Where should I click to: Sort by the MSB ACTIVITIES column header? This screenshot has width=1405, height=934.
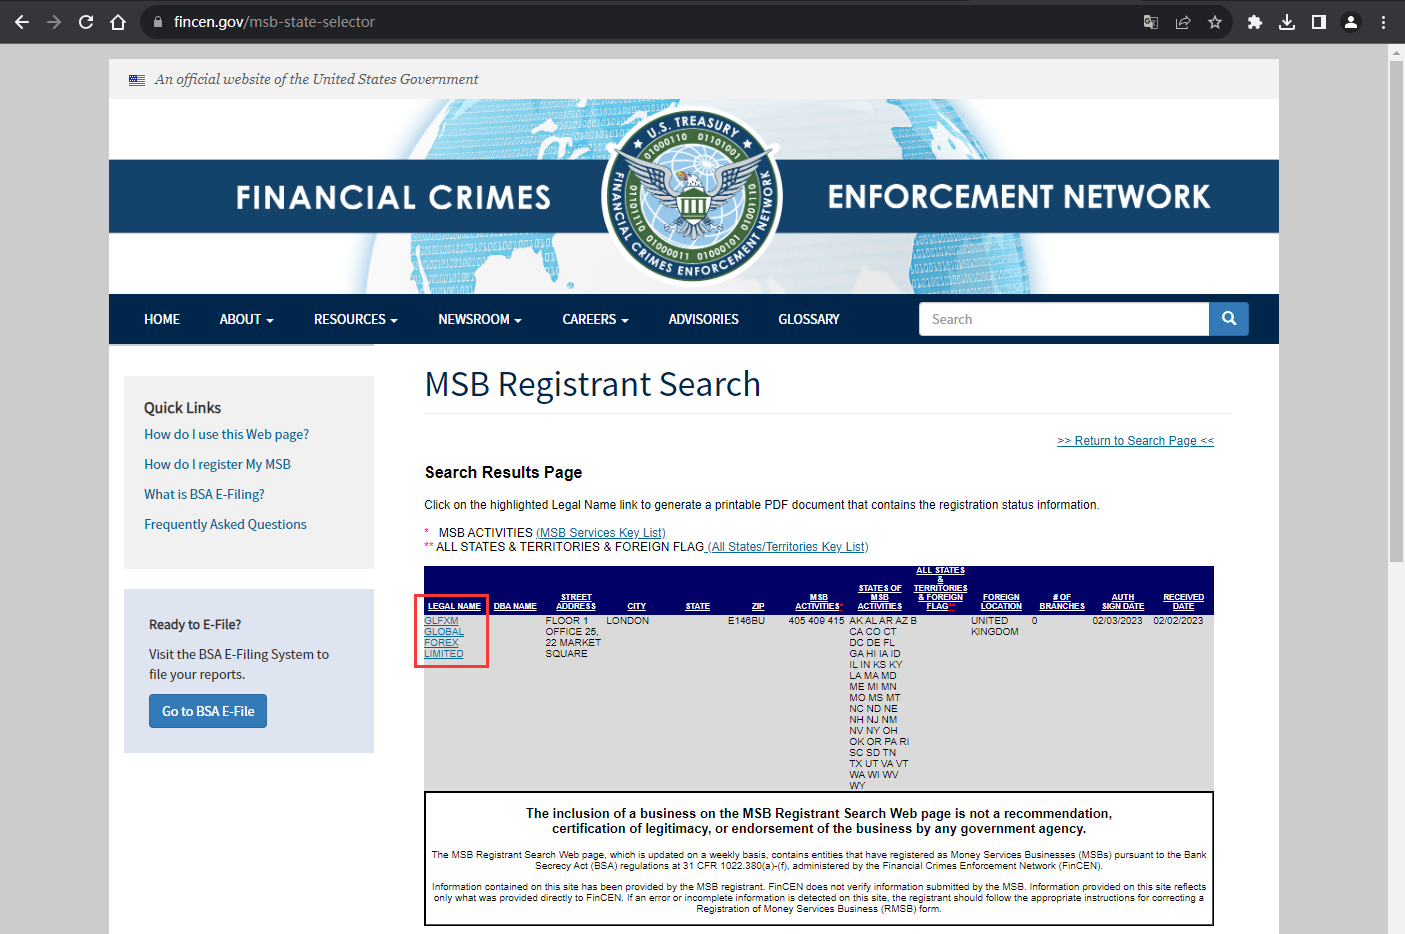819,602
